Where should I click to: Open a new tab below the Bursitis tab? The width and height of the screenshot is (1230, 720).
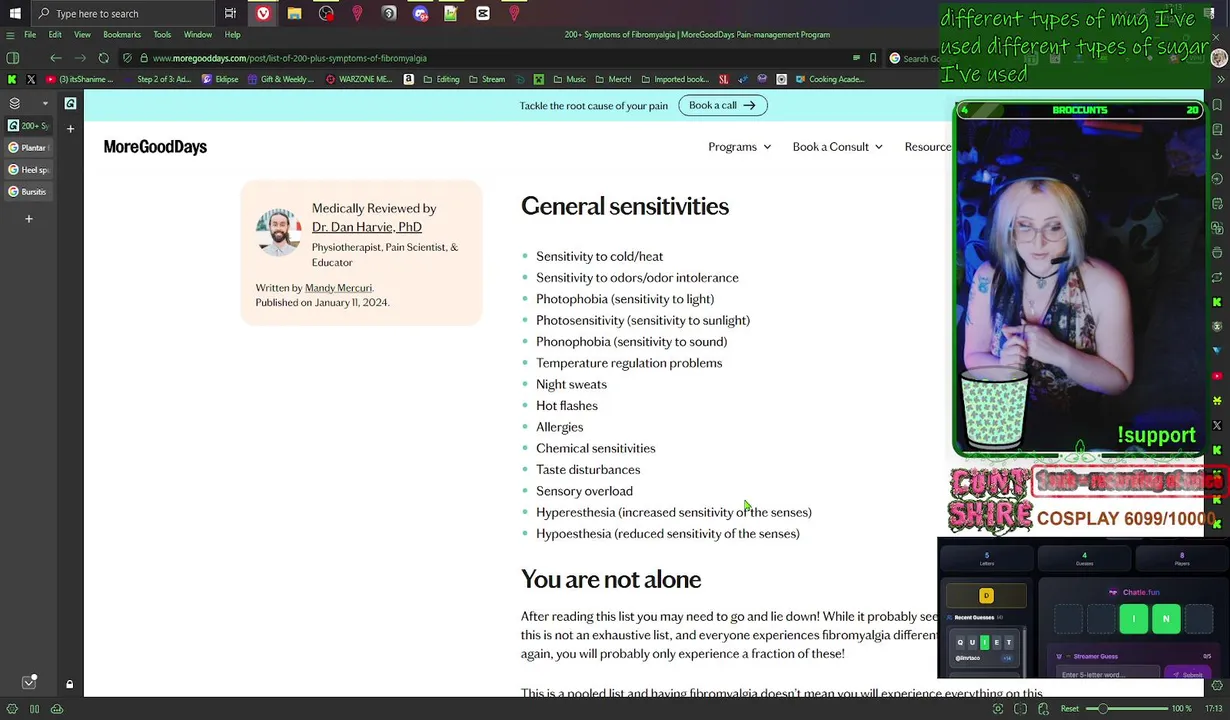click(29, 218)
